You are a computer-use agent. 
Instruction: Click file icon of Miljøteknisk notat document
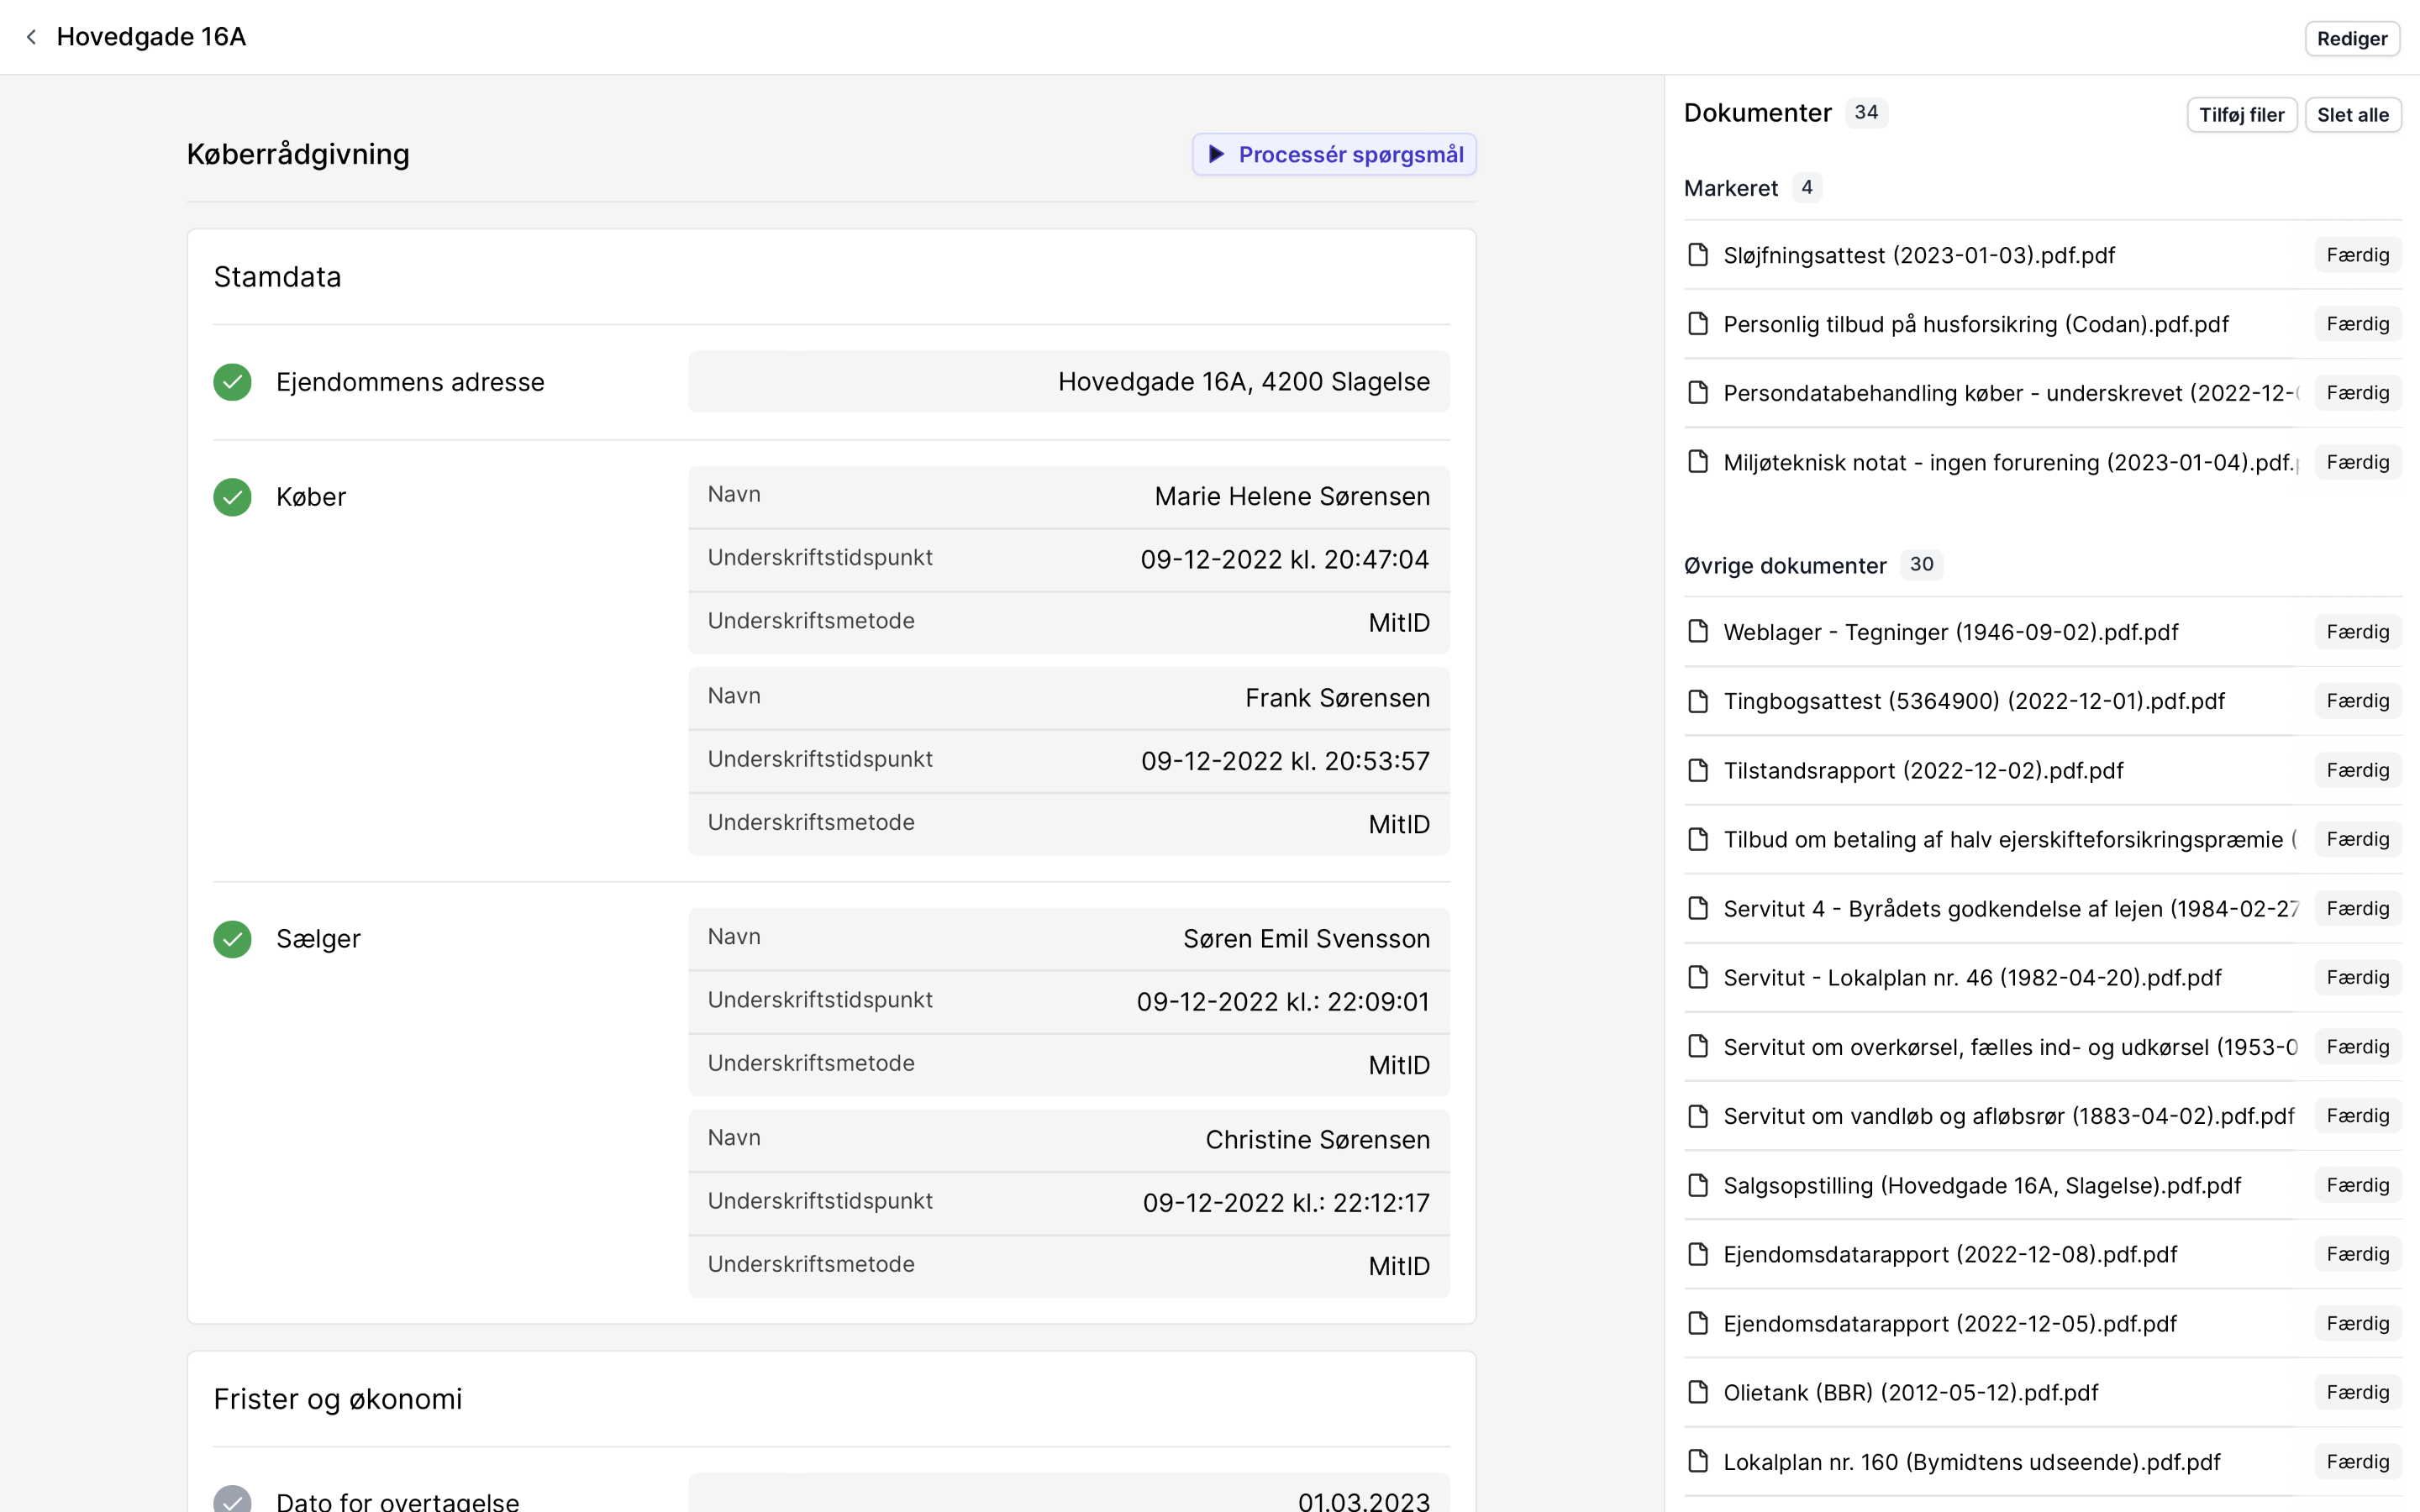[x=1697, y=462]
